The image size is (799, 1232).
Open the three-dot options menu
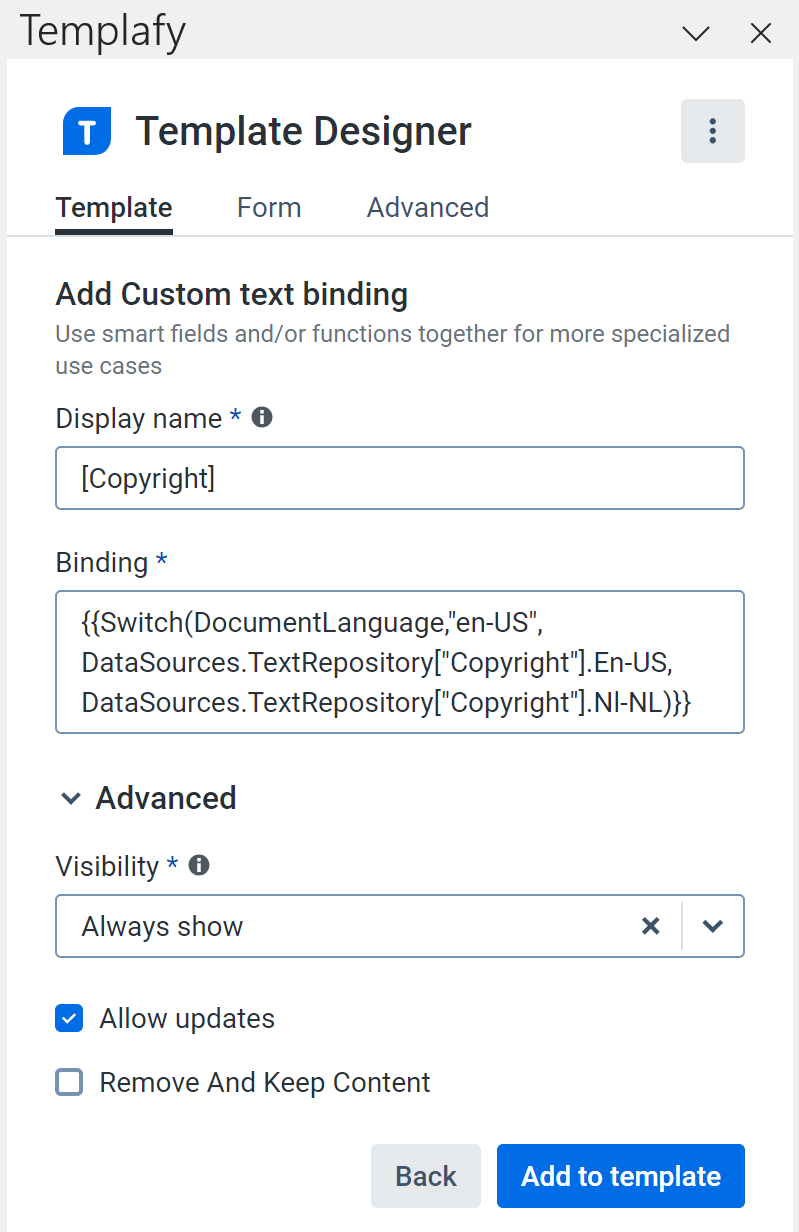pos(712,130)
